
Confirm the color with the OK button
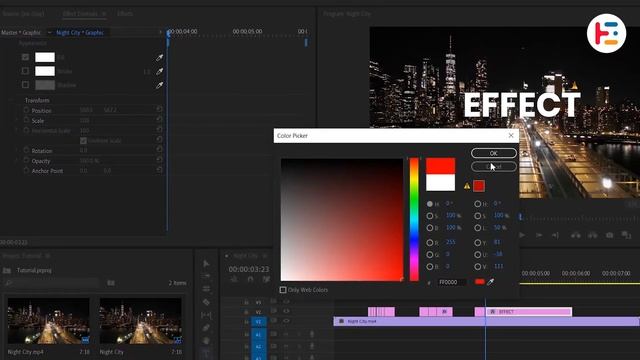(x=493, y=153)
